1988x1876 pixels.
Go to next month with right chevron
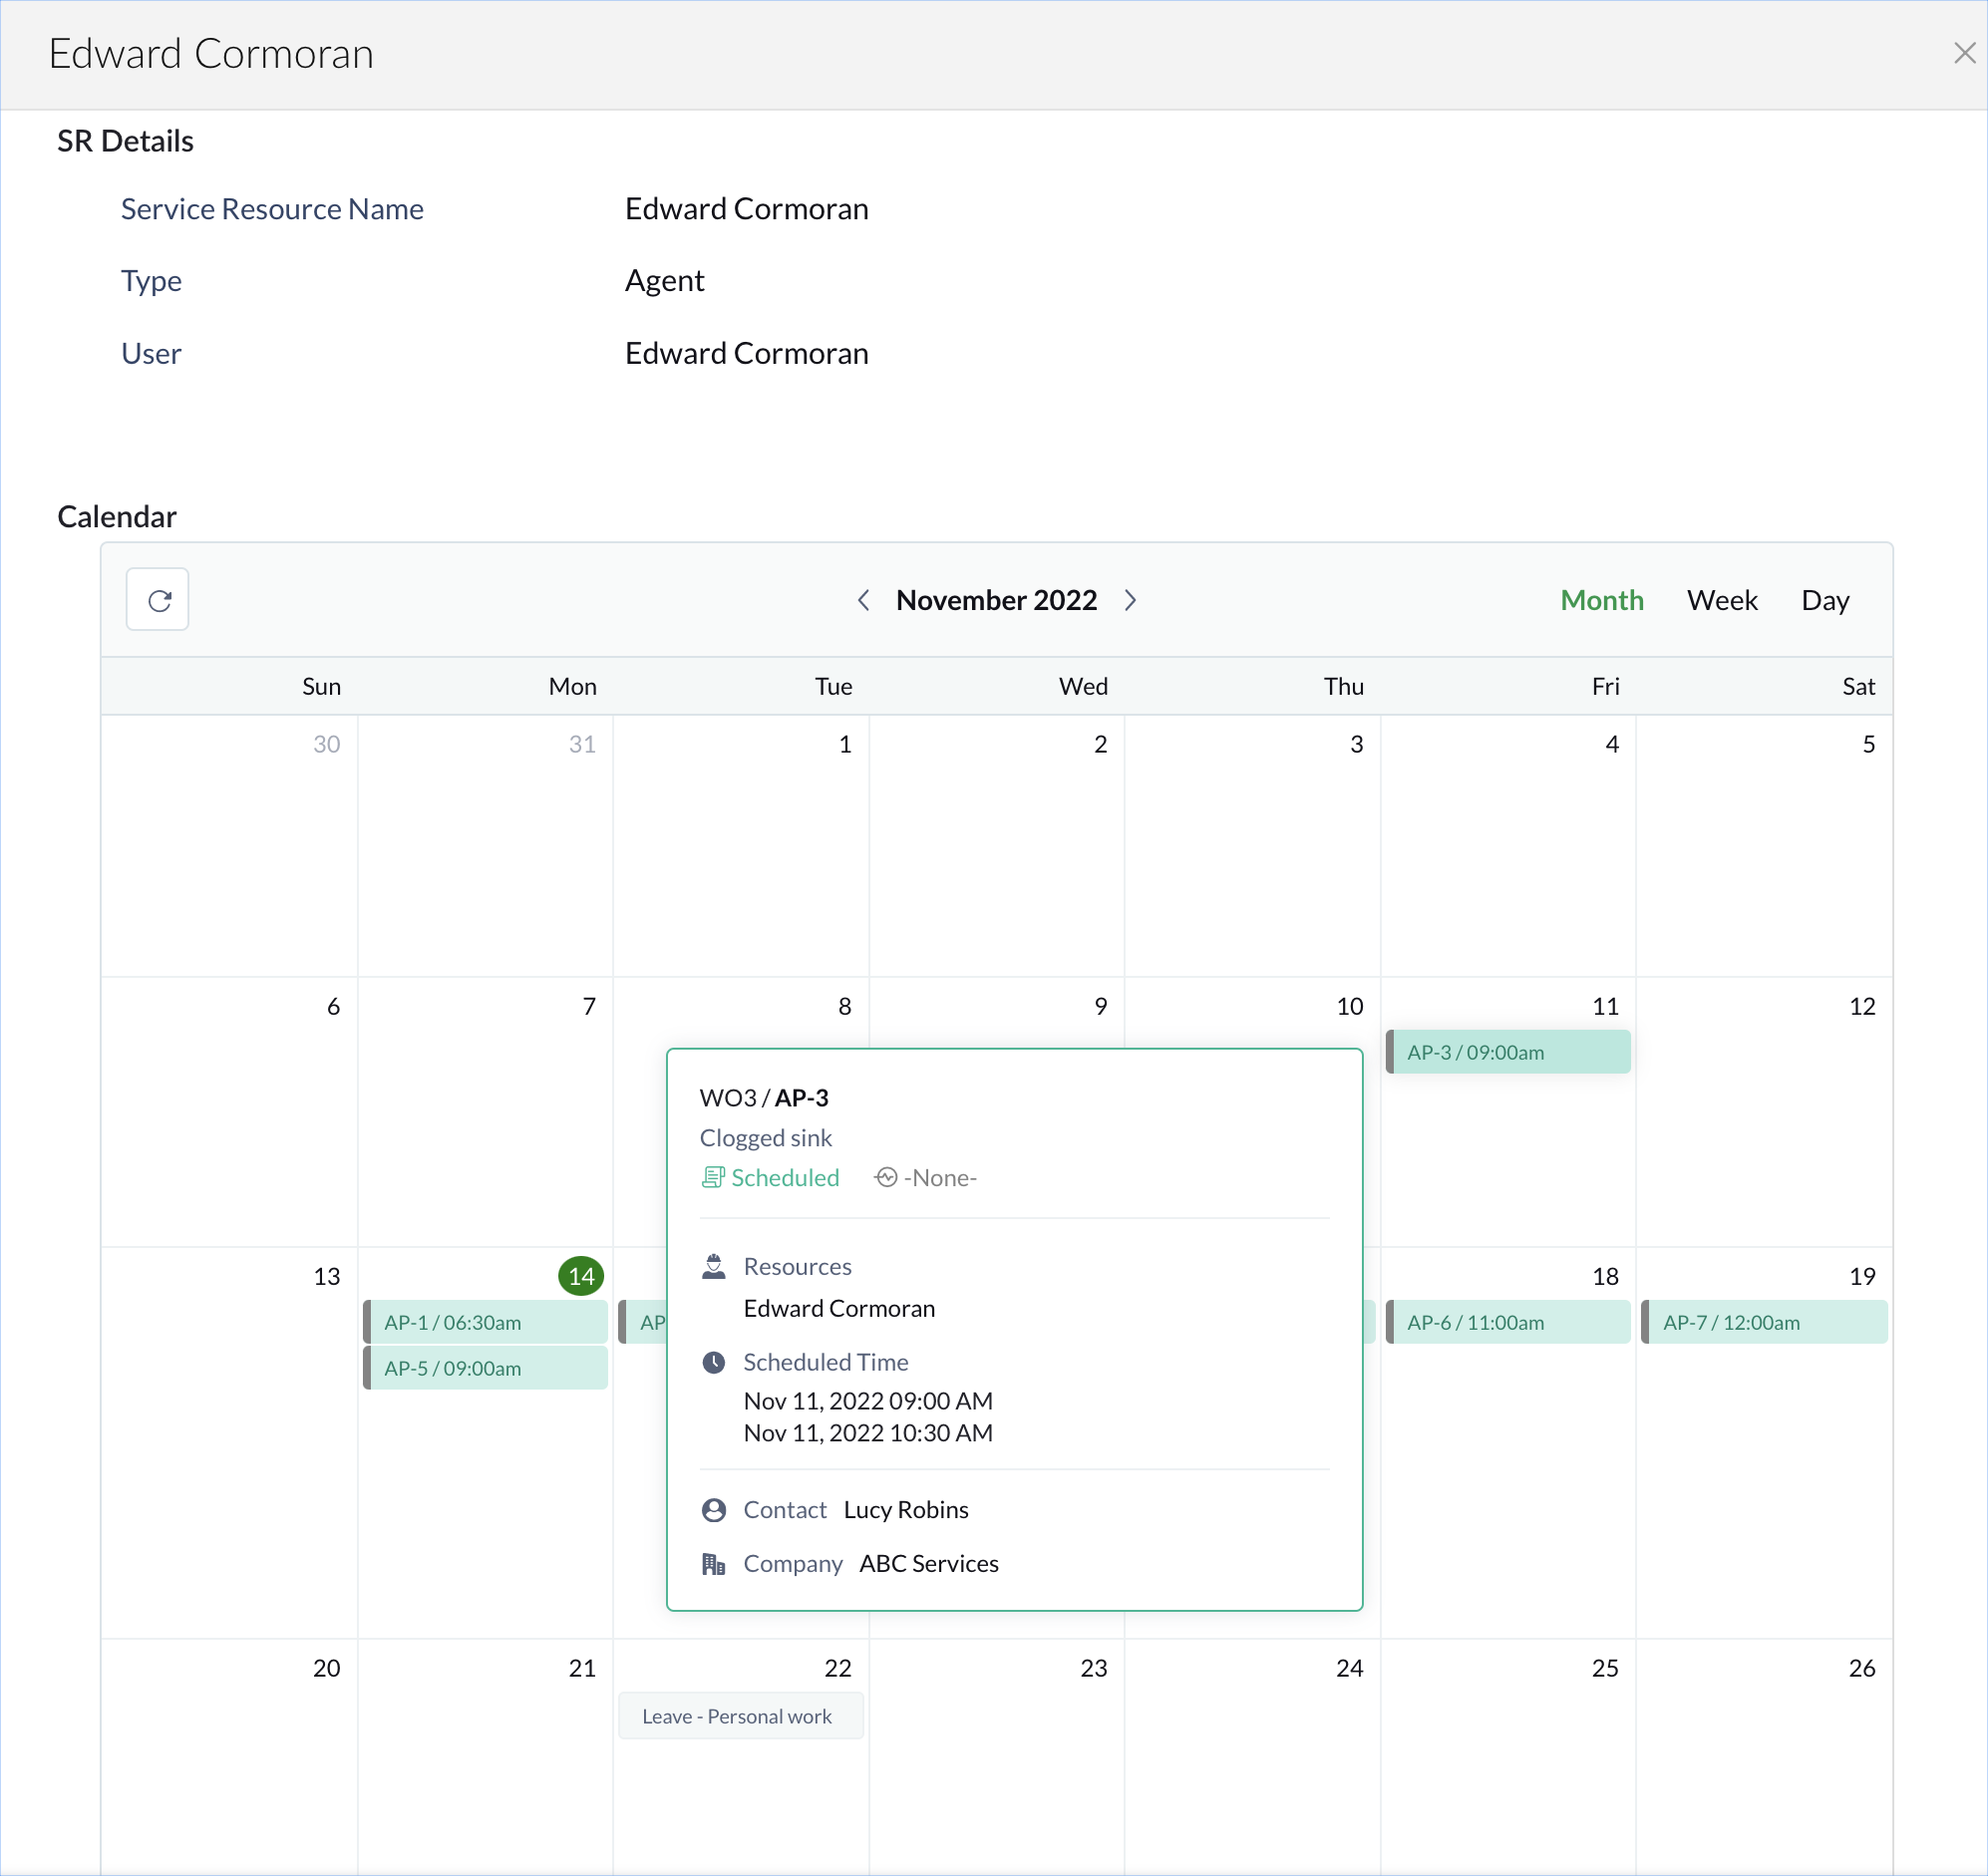(x=1130, y=600)
